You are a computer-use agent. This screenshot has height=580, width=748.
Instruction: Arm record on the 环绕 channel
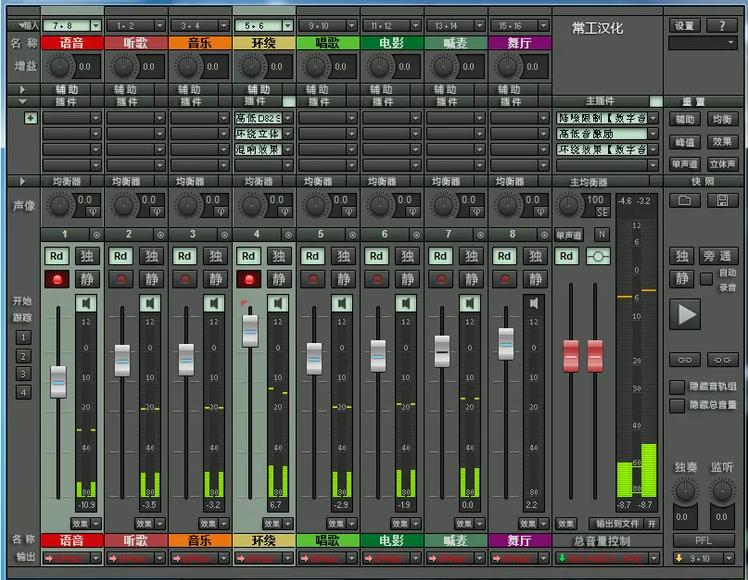coord(249,279)
